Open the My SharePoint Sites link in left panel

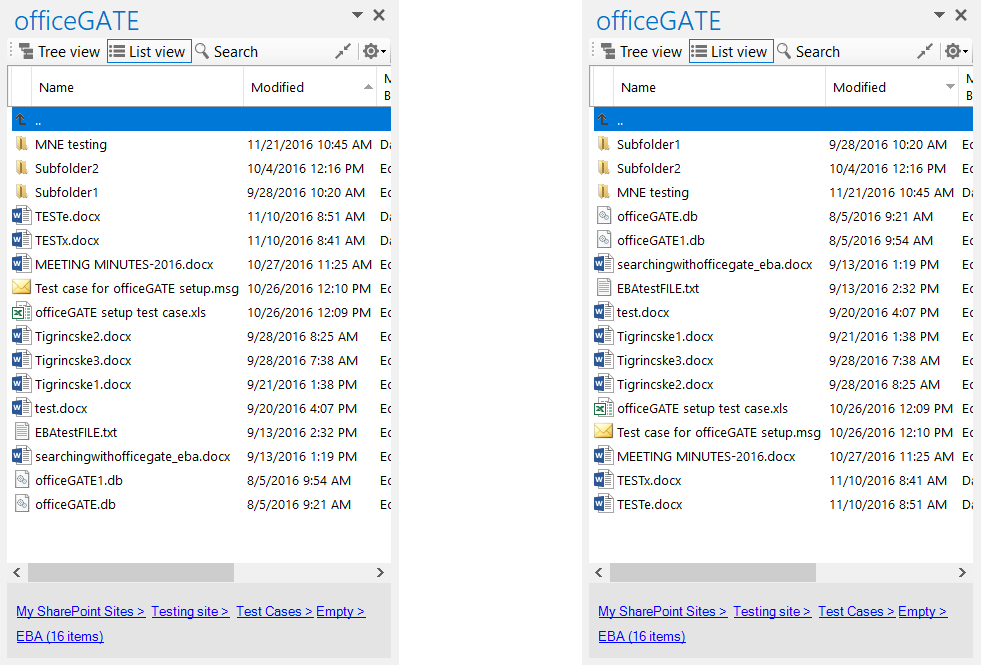click(x=80, y=612)
